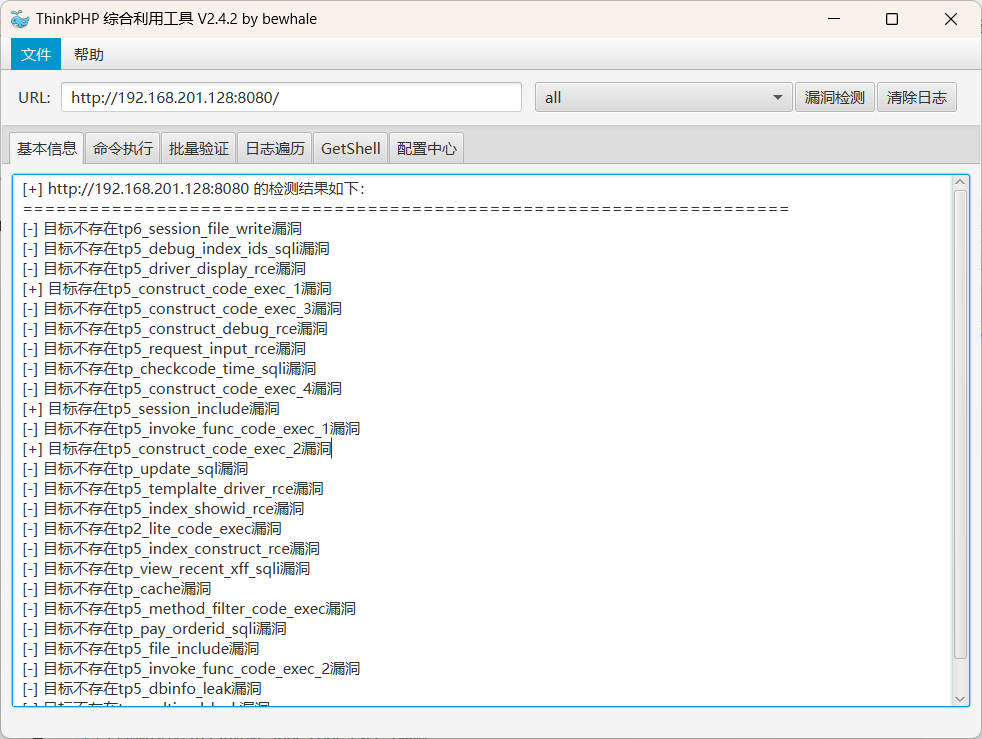Click the log area vertical scrollbar thumb
Screen dimensions: 982x739
click(x=960, y=420)
